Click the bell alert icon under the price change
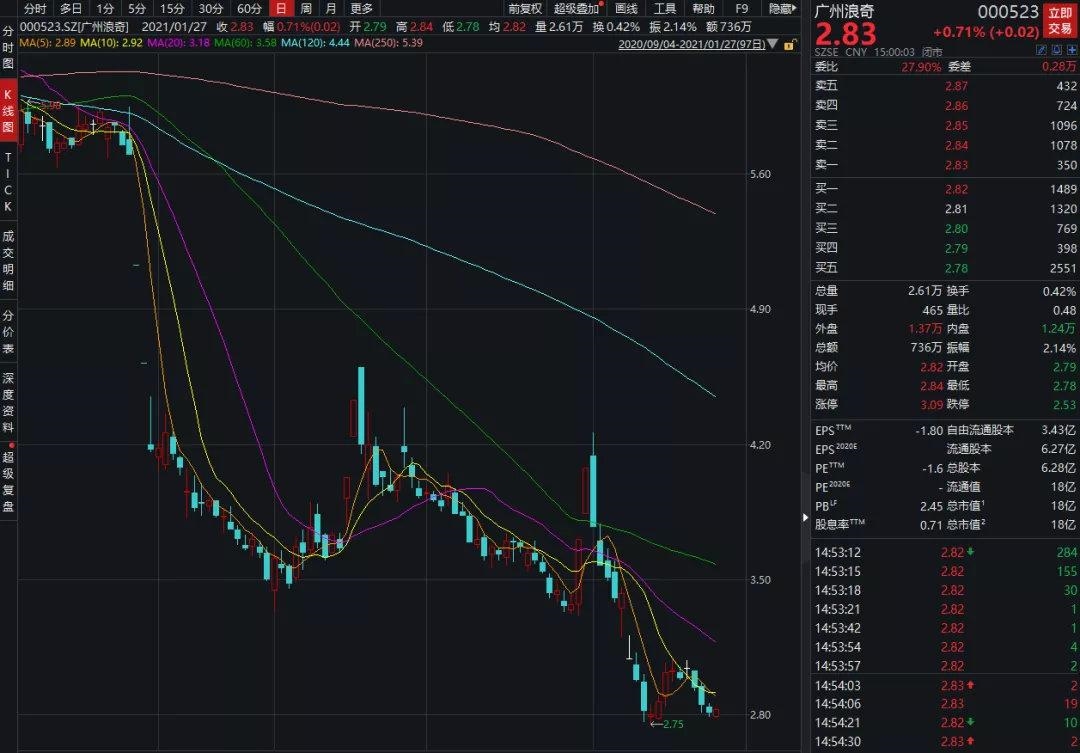Image resolution: width=1080 pixels, height=753 pixels. click(x=1057, y=50)
